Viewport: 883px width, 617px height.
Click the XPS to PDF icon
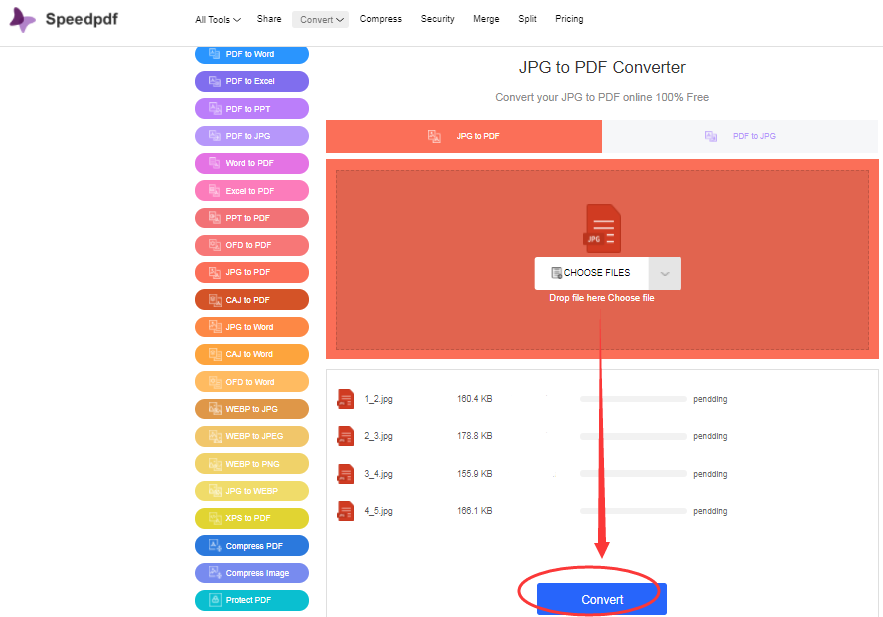click(215, 518)
